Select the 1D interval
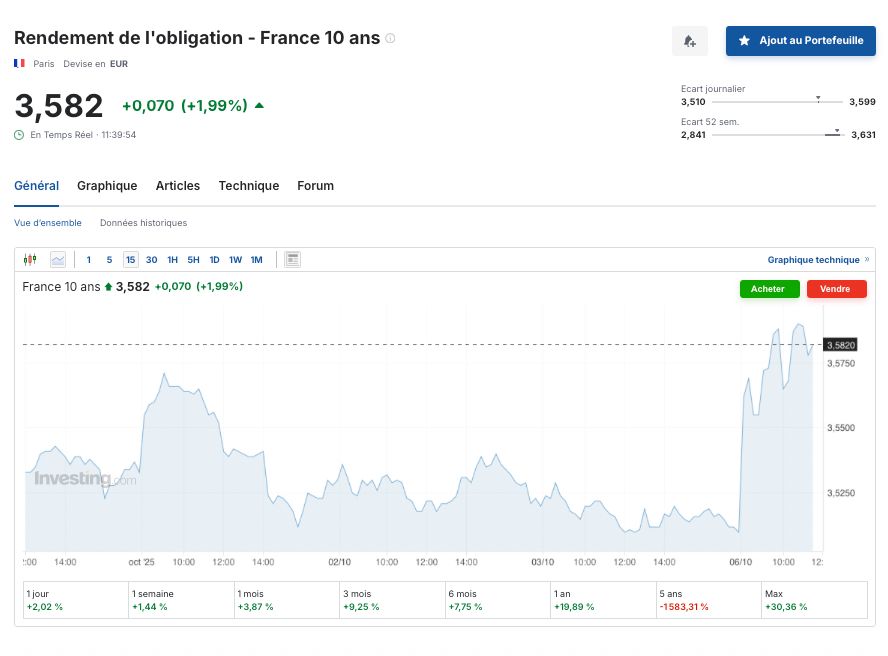The image size is (888, 656). (214, 259)
